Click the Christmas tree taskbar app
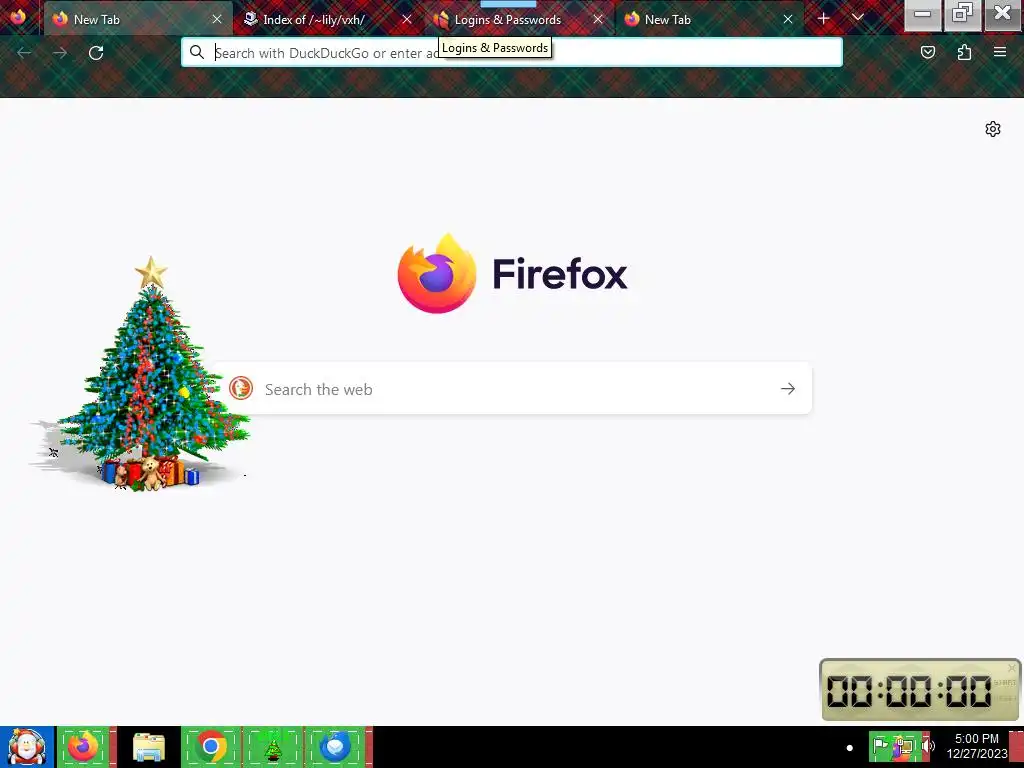Viewport: 1024px width, 768px height. coord(273,746)
